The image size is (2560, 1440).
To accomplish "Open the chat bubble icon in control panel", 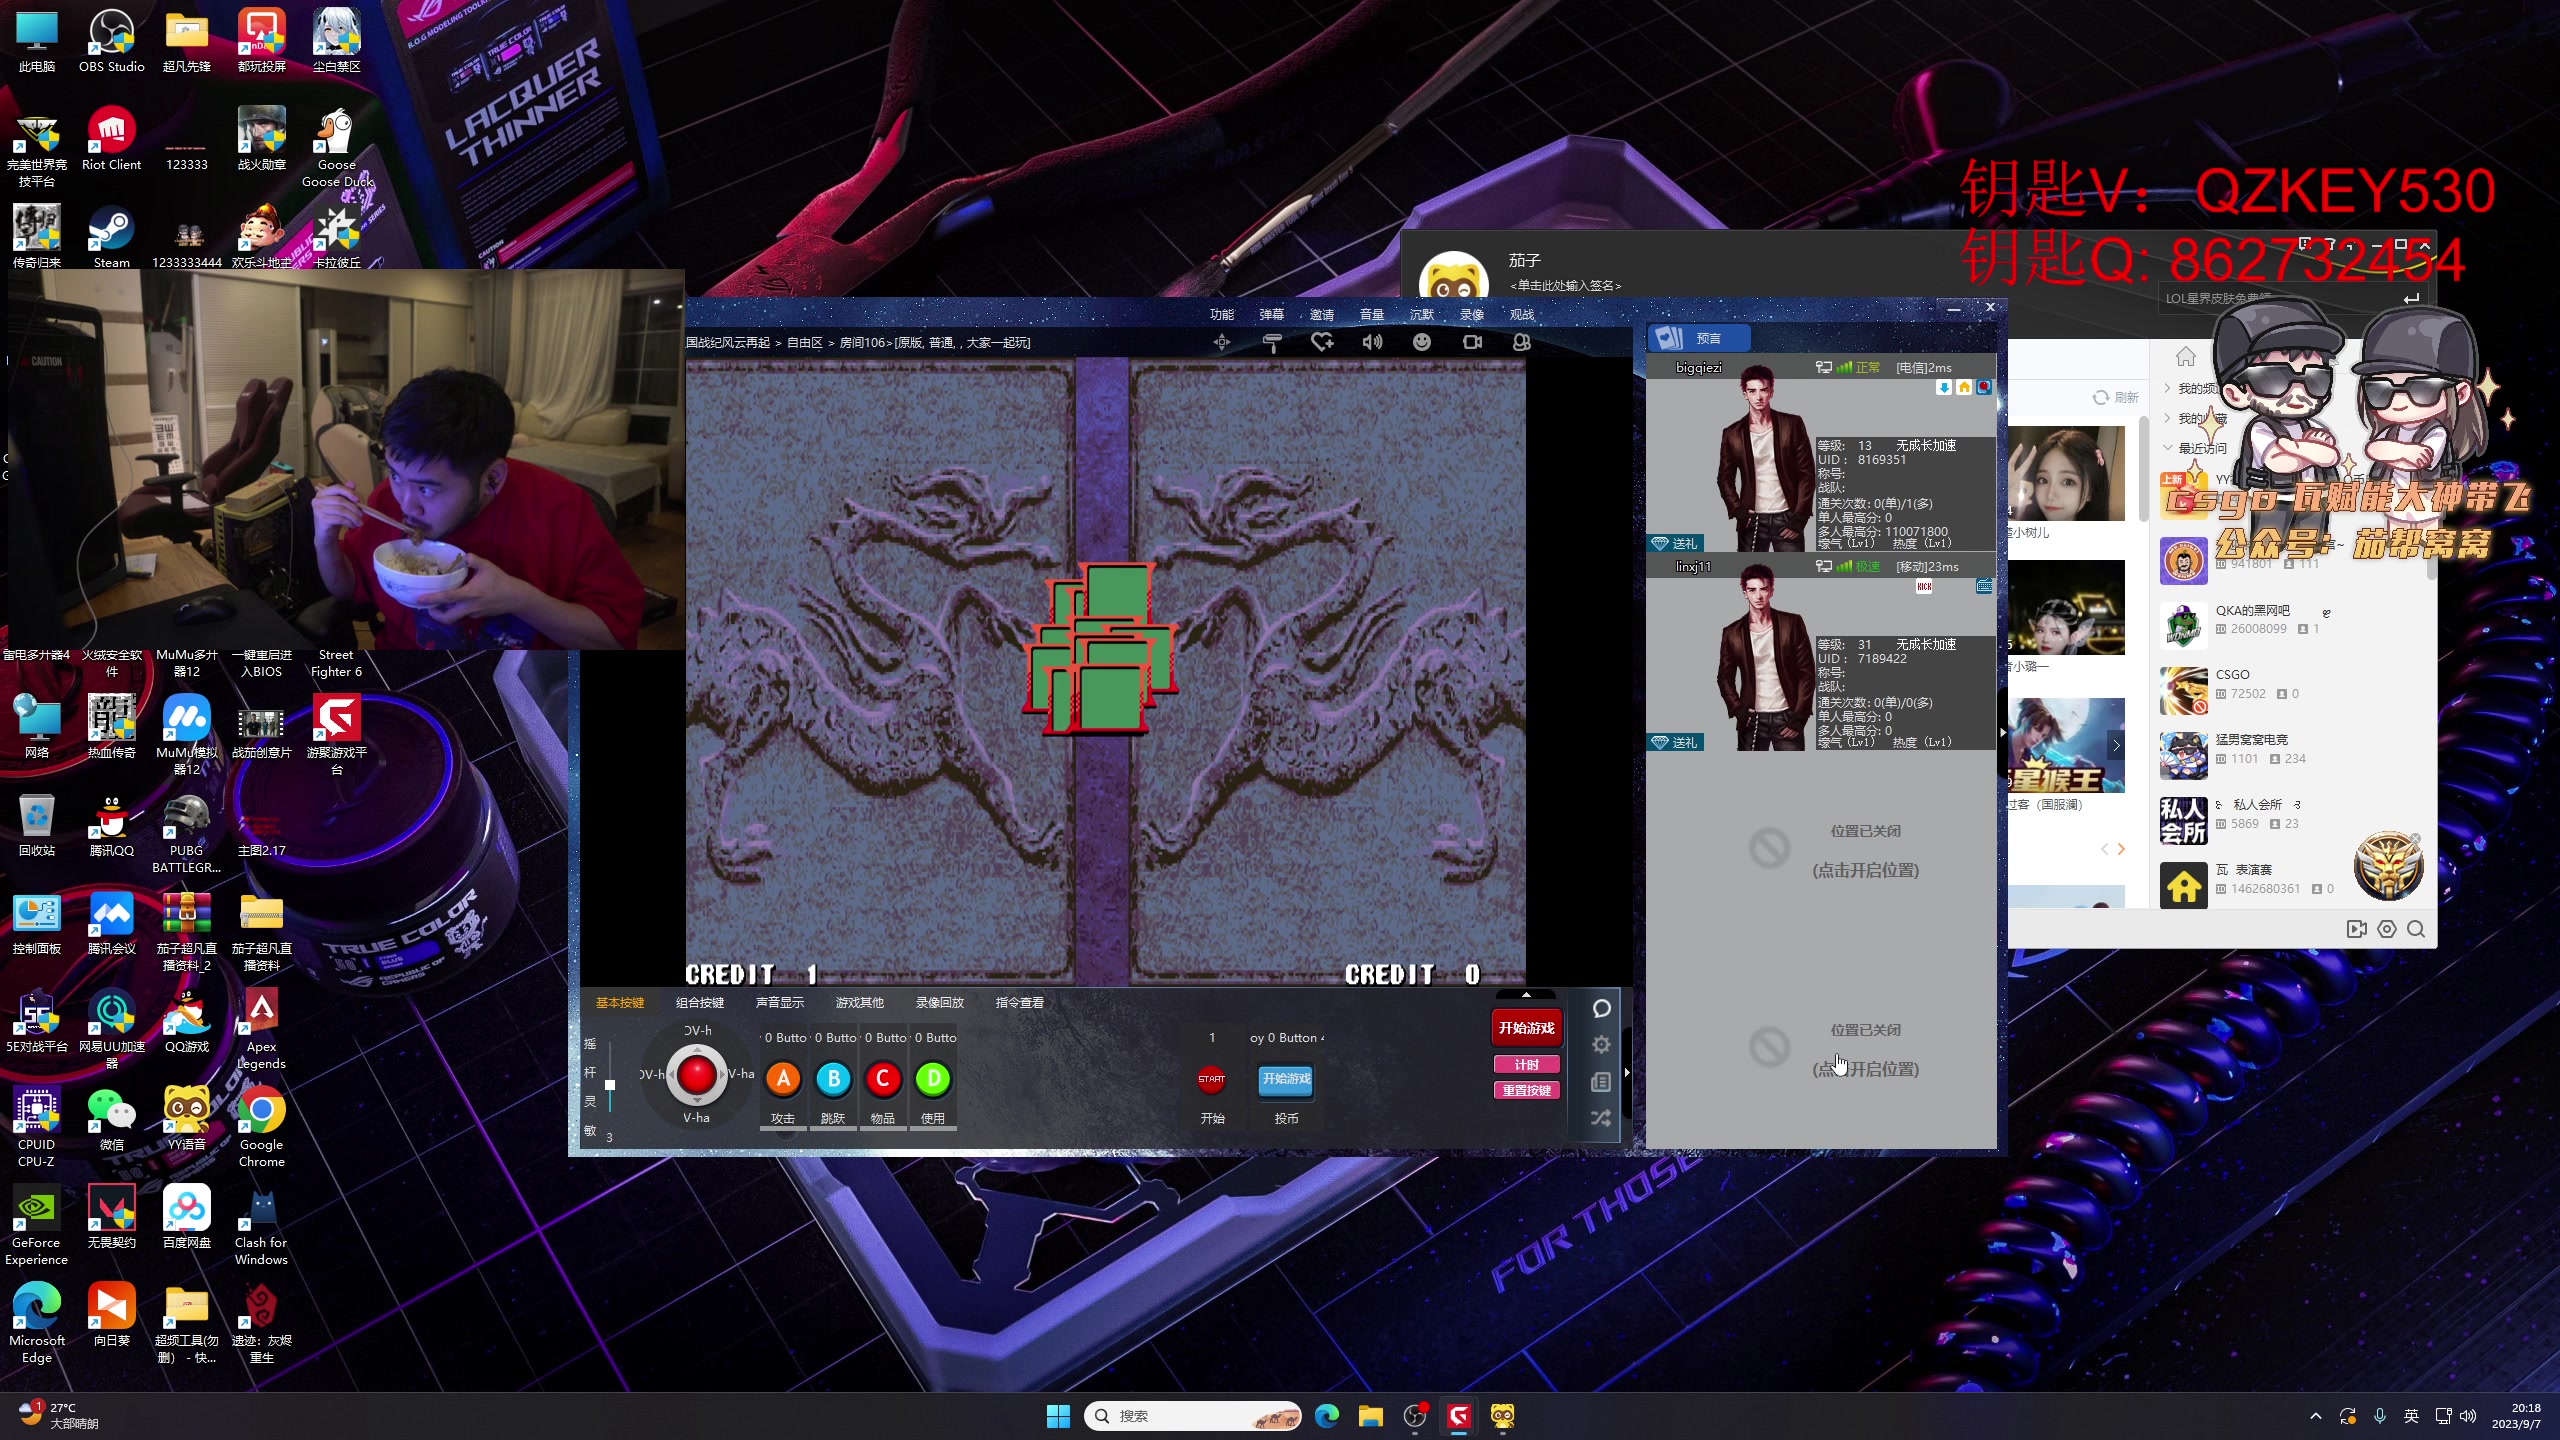I will [x=1601, y=1009].
